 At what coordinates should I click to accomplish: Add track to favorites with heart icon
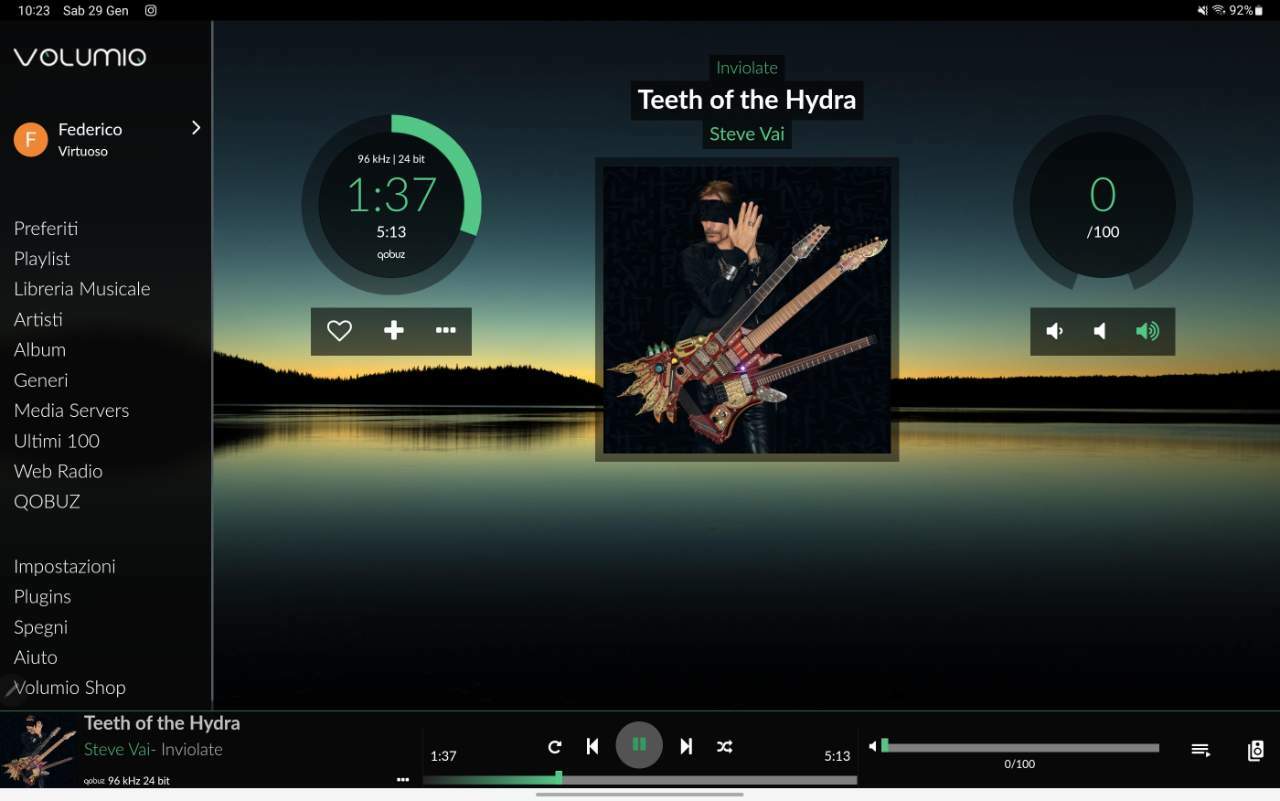click(339, 331)
